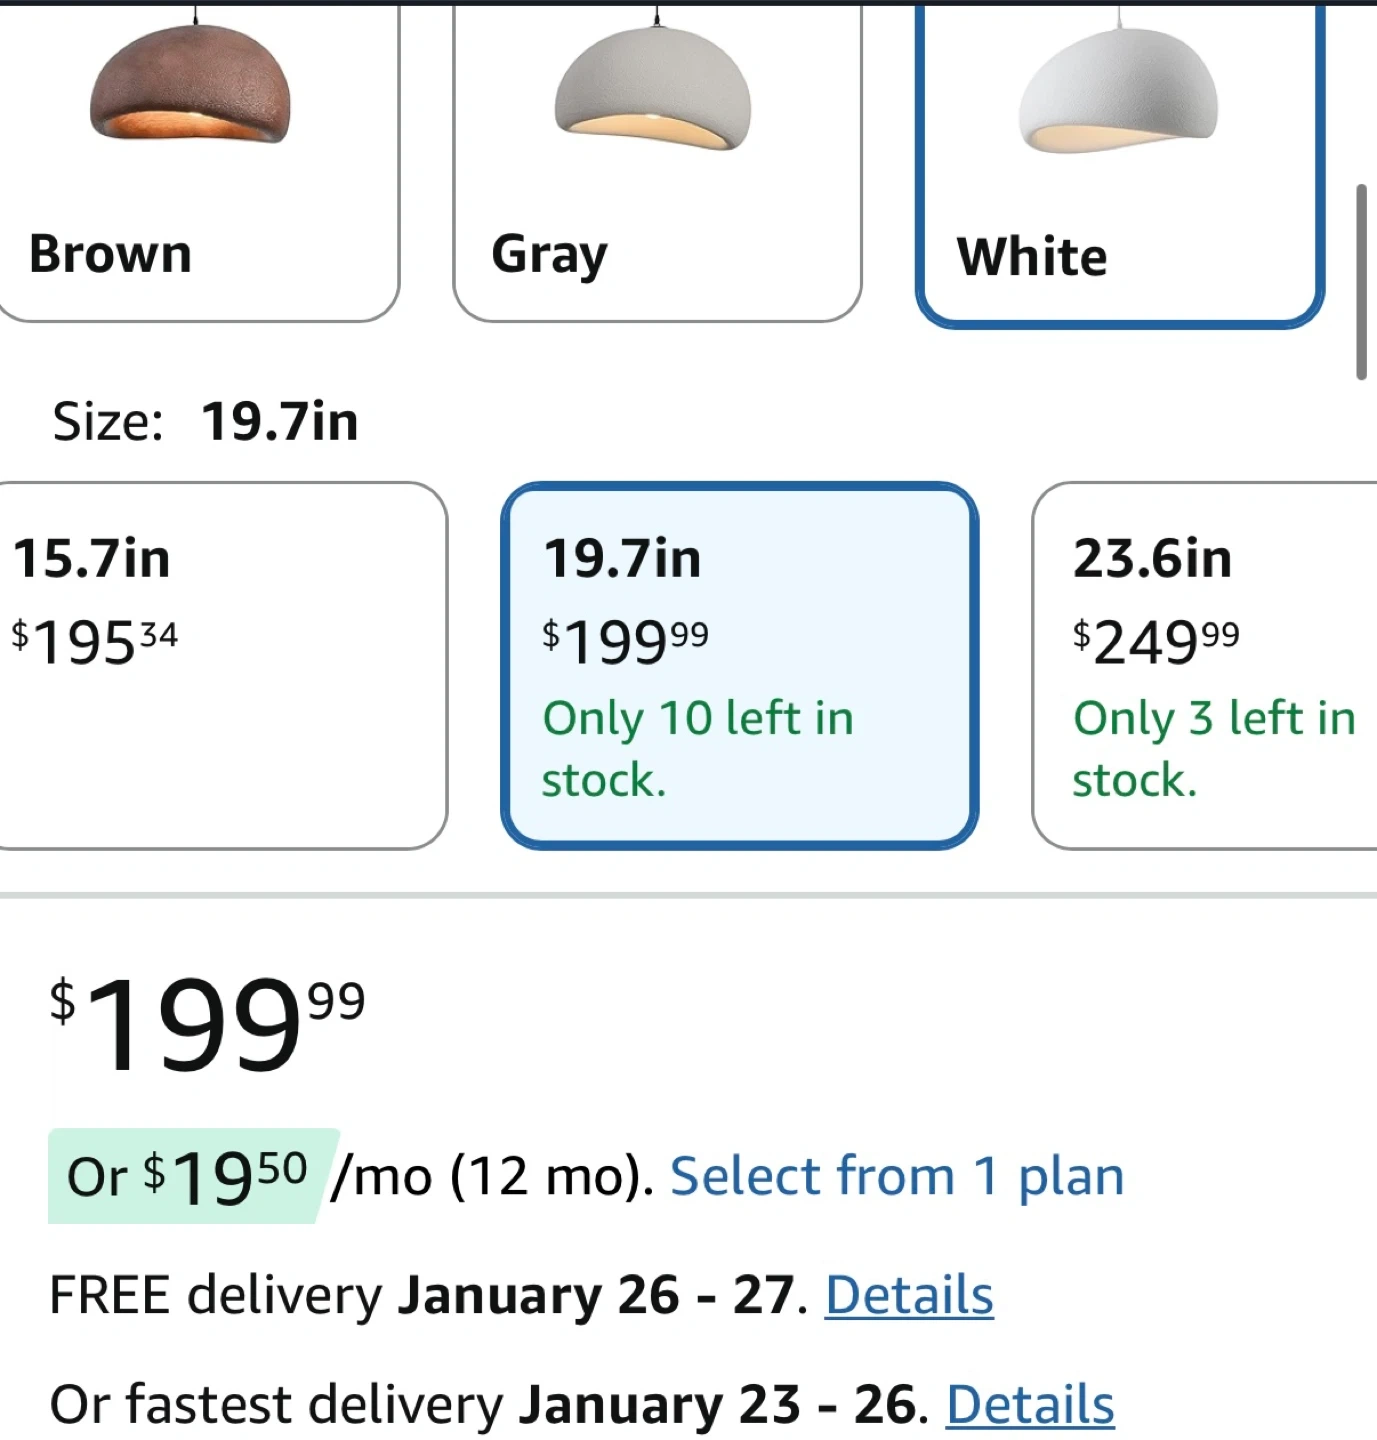Tap the "Only 3 left in stock" notice
This screenshot has width=1377, height=1440.
(1213, 748)
